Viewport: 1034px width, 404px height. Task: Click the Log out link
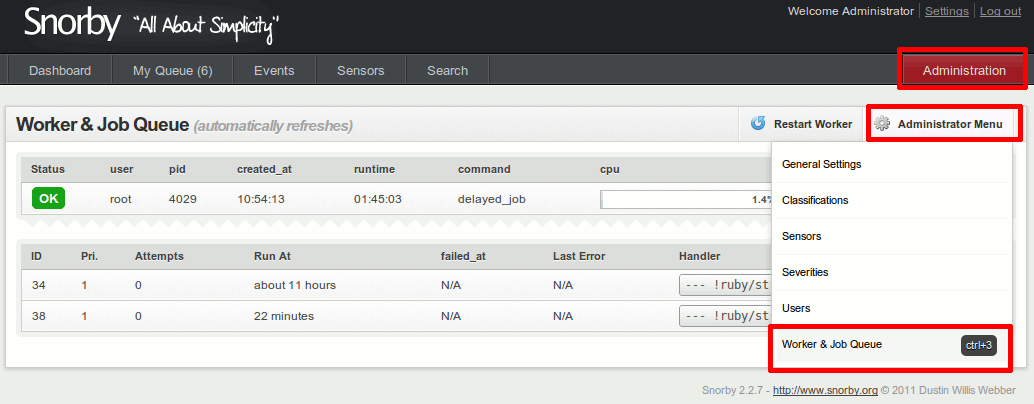pos(1000,11)
